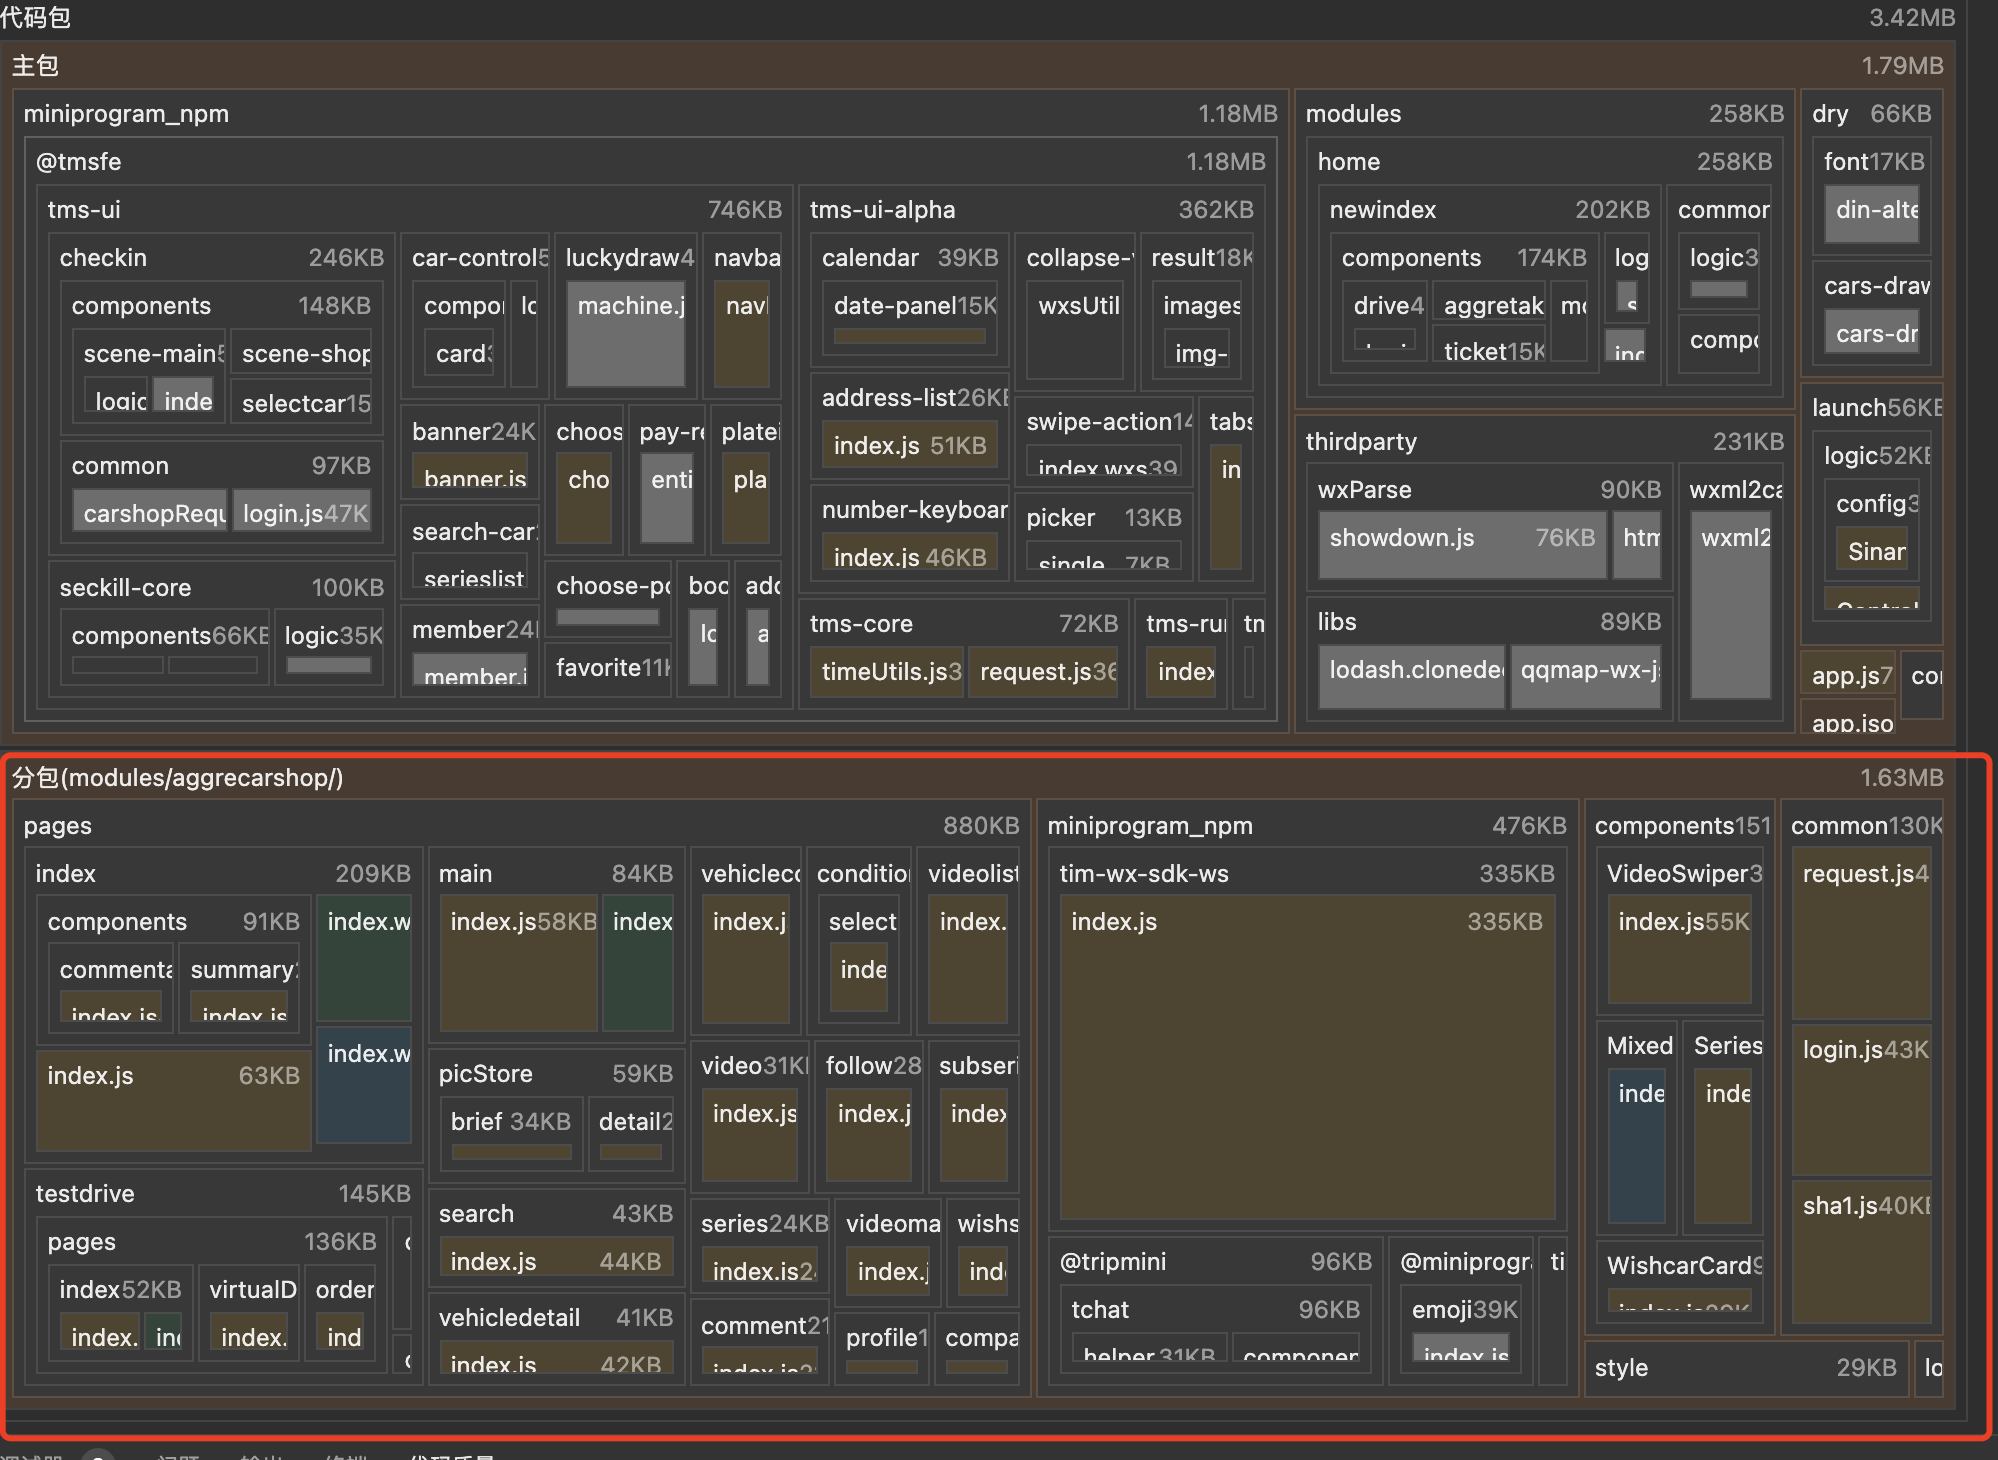Select the din-alternate font block under dry
The height and width of the screenshot is (1460, 1998).
coord(1871,215)
